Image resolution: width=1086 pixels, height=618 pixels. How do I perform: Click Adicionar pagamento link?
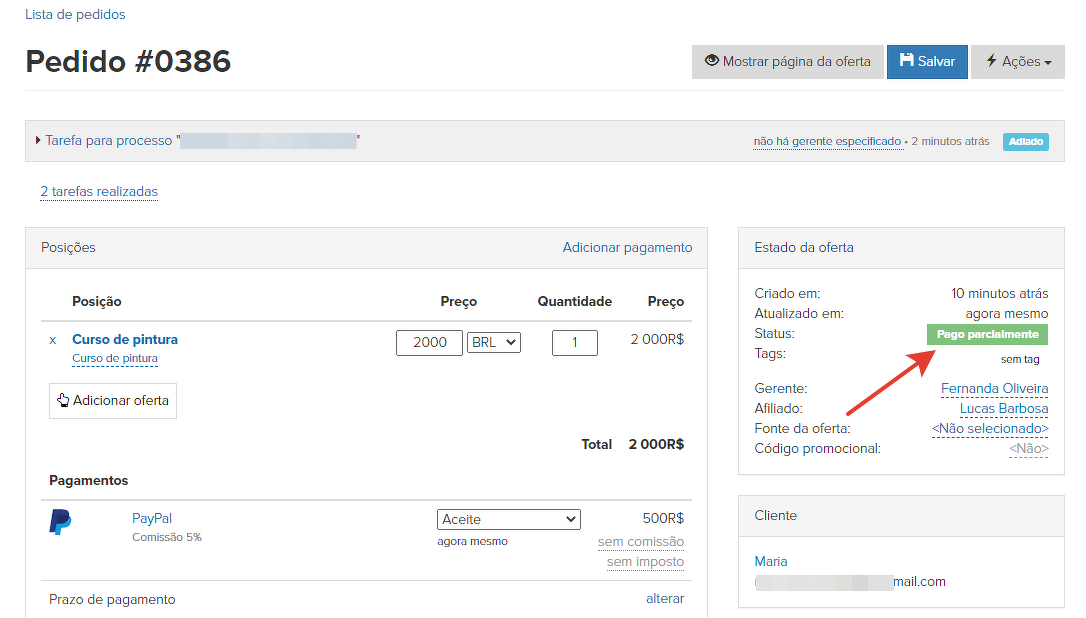627,247
